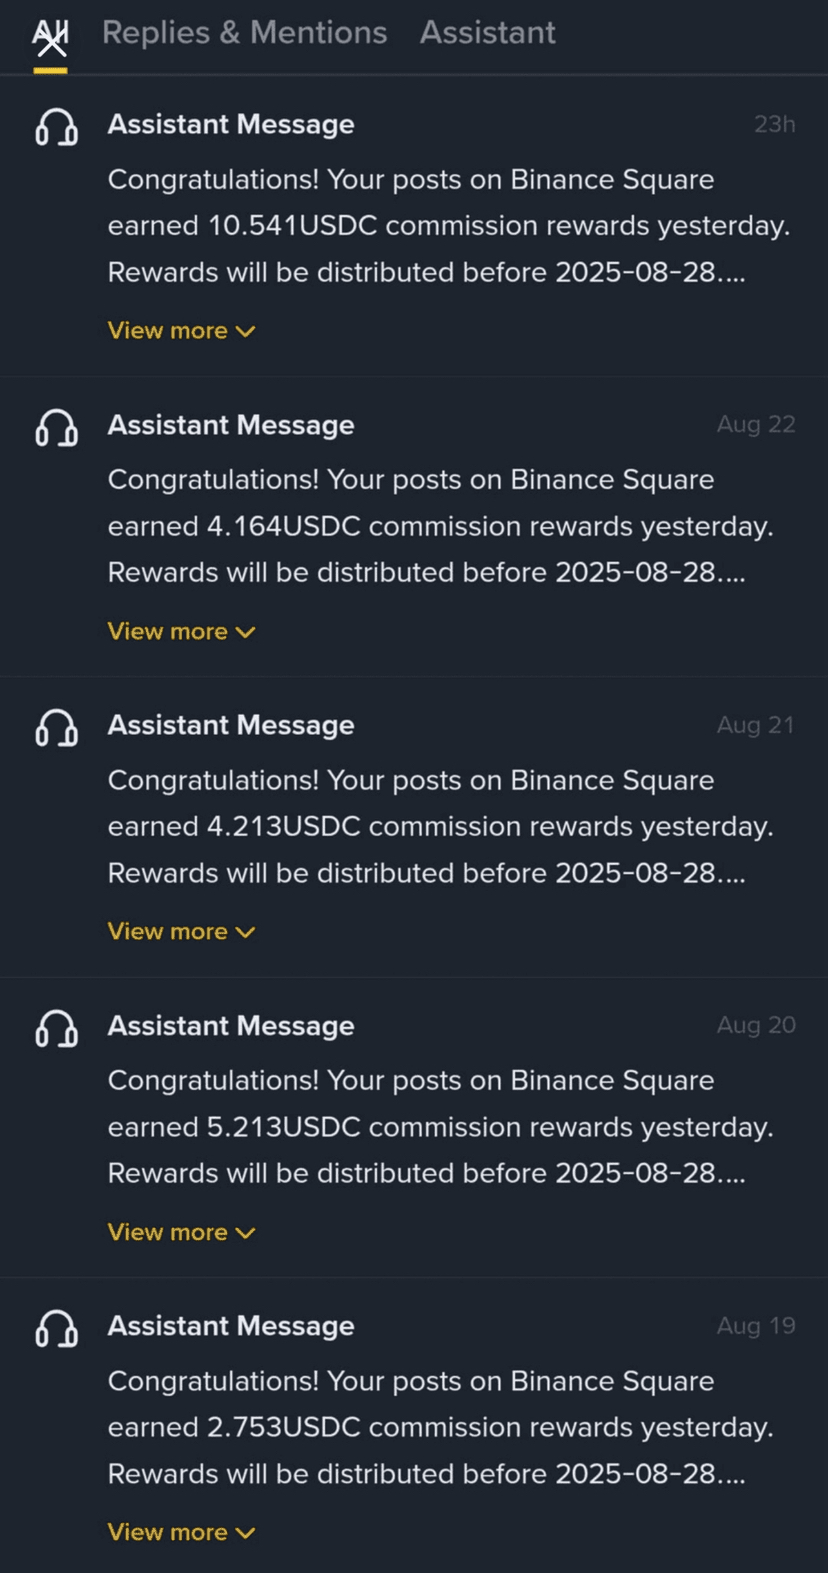The height and width of the screenshot is (1573, 828).
Task: Click headset icon of Aug 19 message
Action: click(x=56, y=1329)
